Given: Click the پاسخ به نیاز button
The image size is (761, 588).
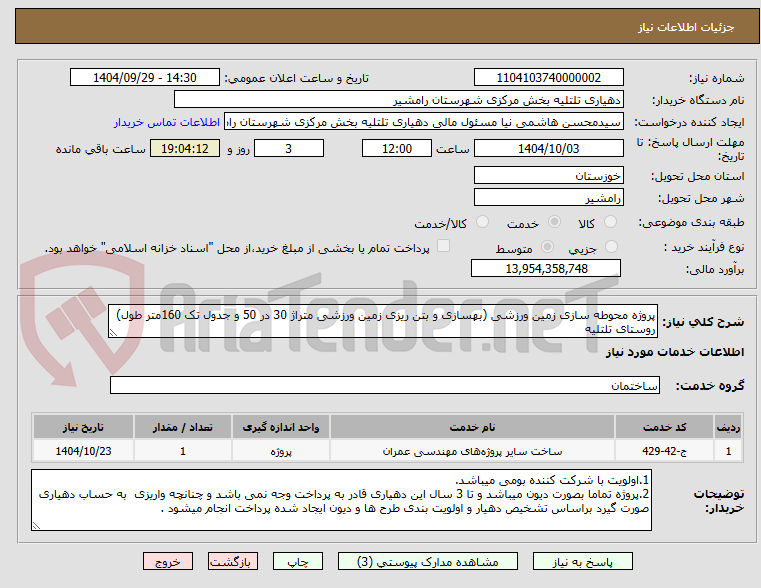Looking at the screenshot, I should click(x=582, y=561).
